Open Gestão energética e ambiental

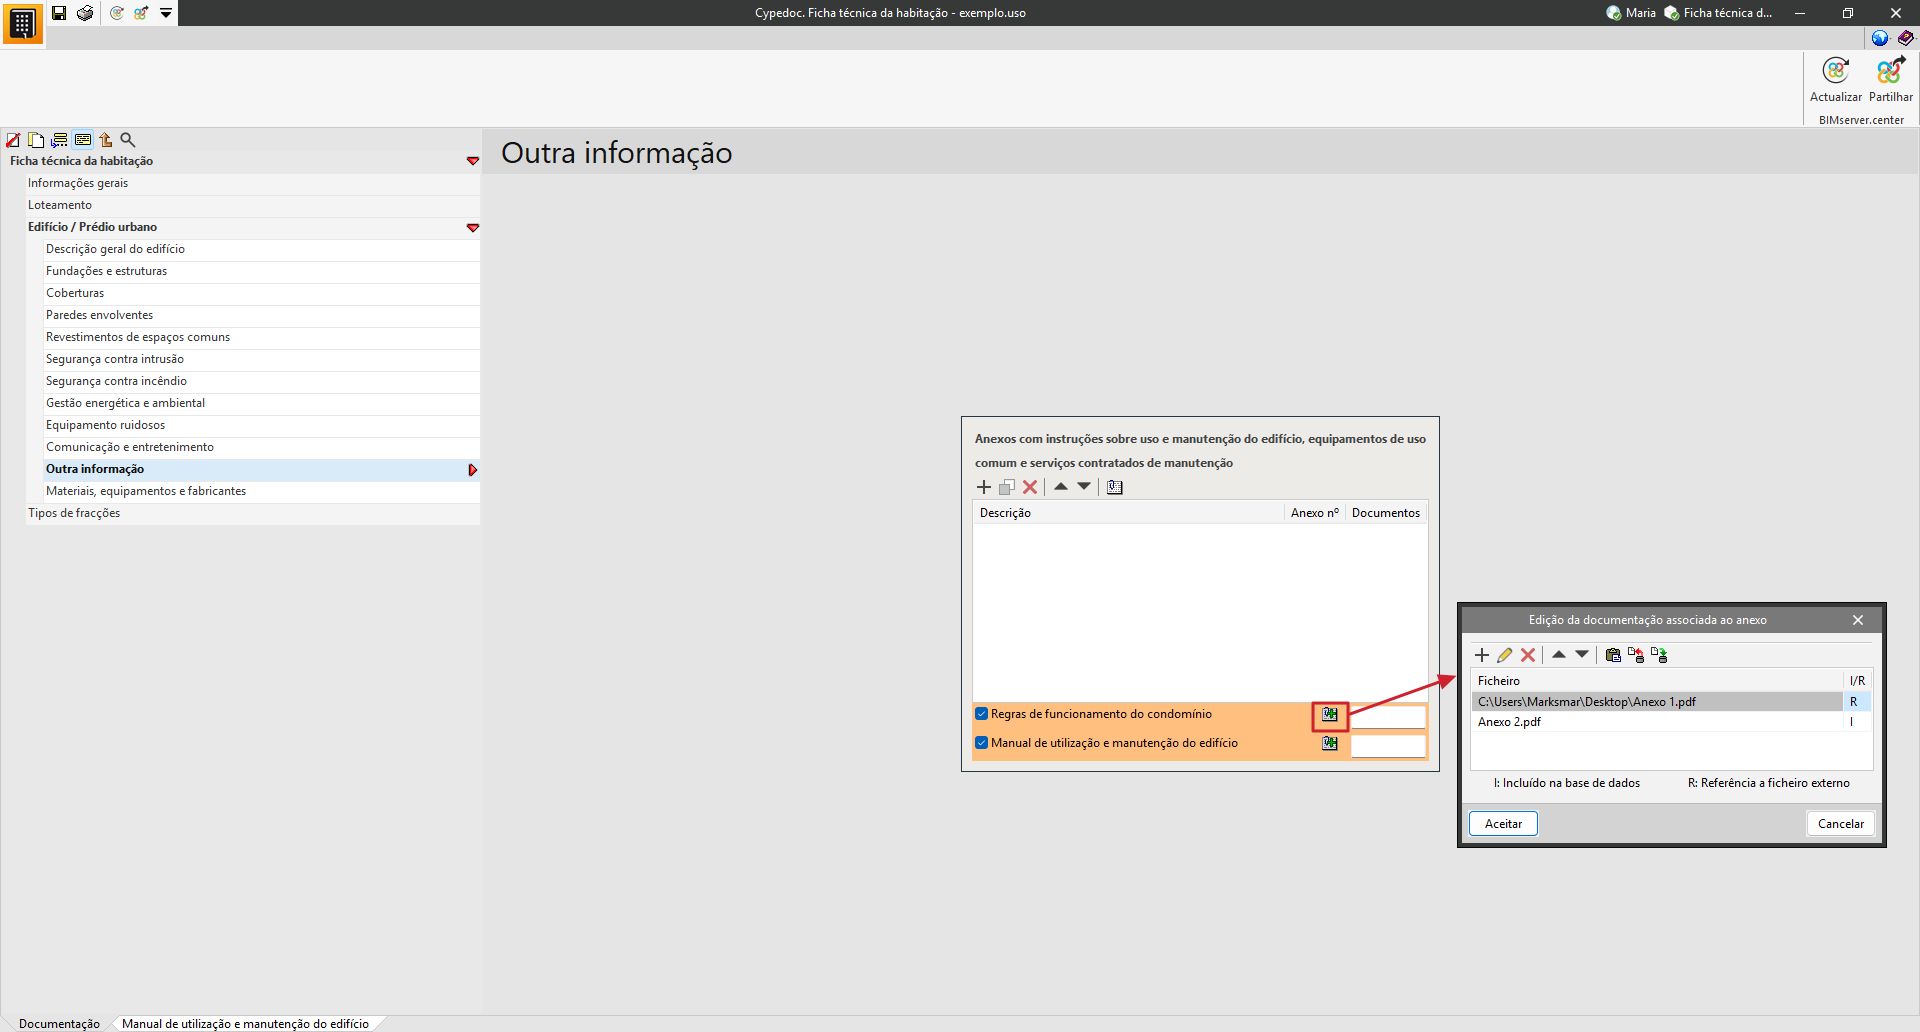coord(262,403)
